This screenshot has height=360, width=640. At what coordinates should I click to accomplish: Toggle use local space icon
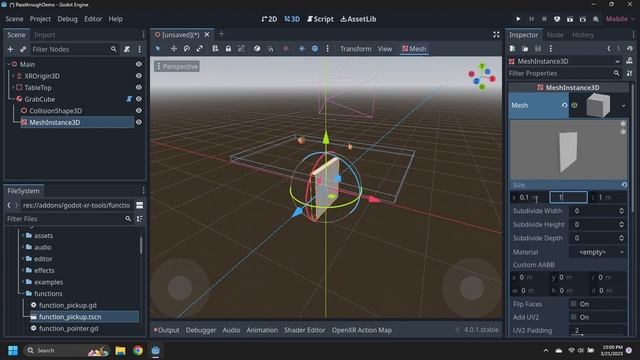pyautogui.click(x=257, y=49)
